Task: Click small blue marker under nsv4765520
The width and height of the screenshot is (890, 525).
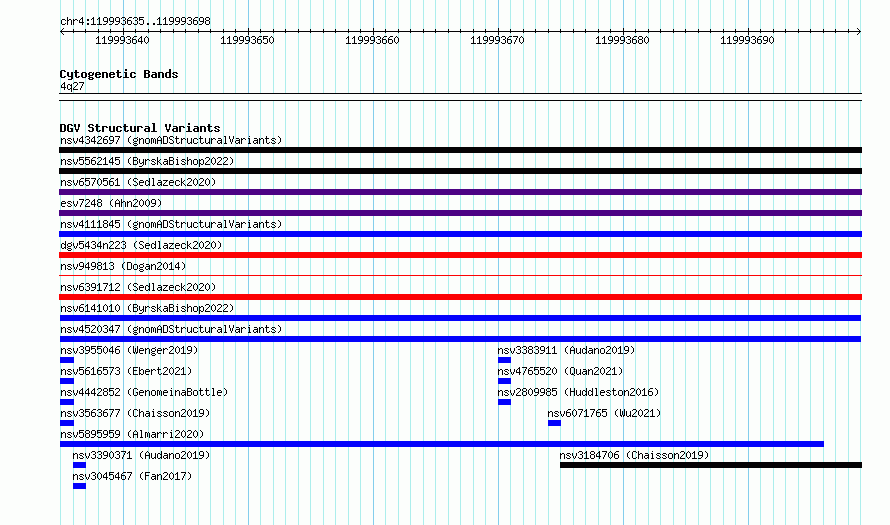Action: (504, 381)
